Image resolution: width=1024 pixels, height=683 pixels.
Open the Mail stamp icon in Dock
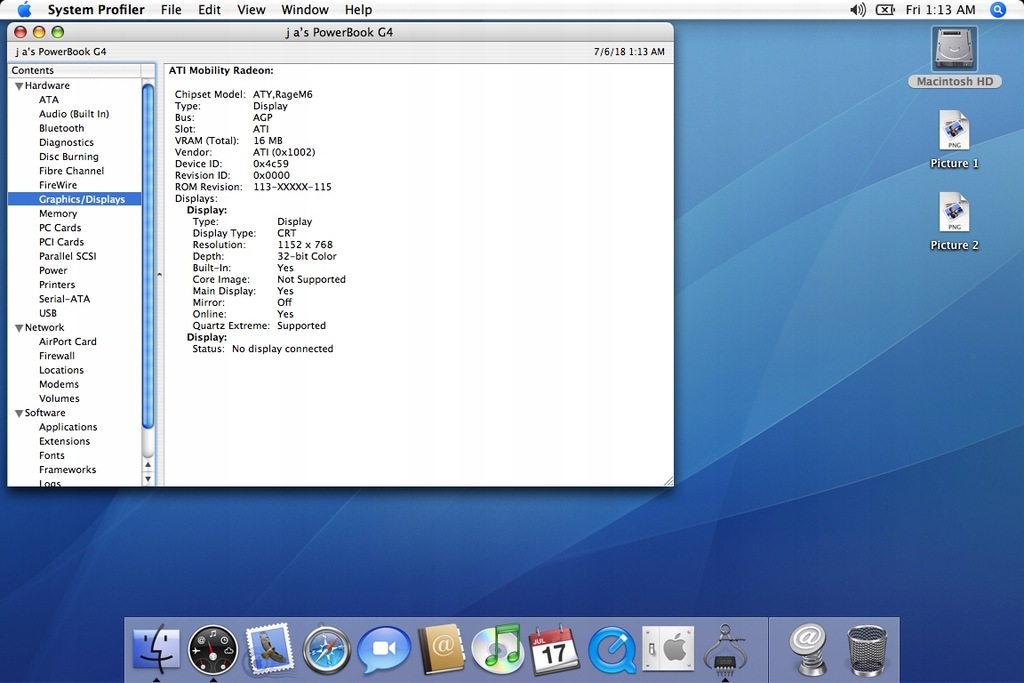(269, 648)
